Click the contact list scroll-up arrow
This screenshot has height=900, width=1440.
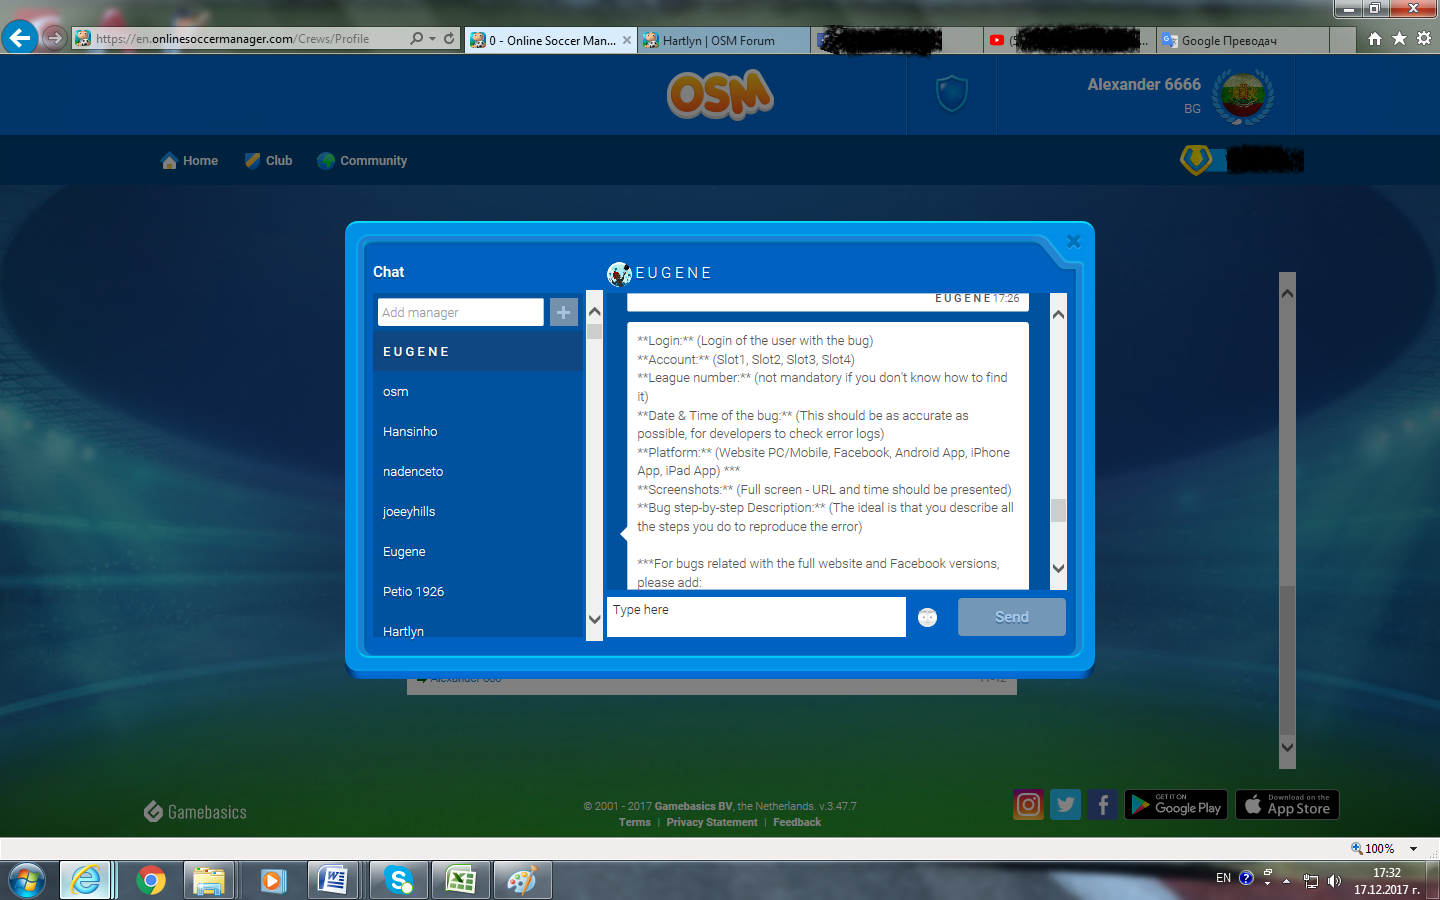click(594, 311)
